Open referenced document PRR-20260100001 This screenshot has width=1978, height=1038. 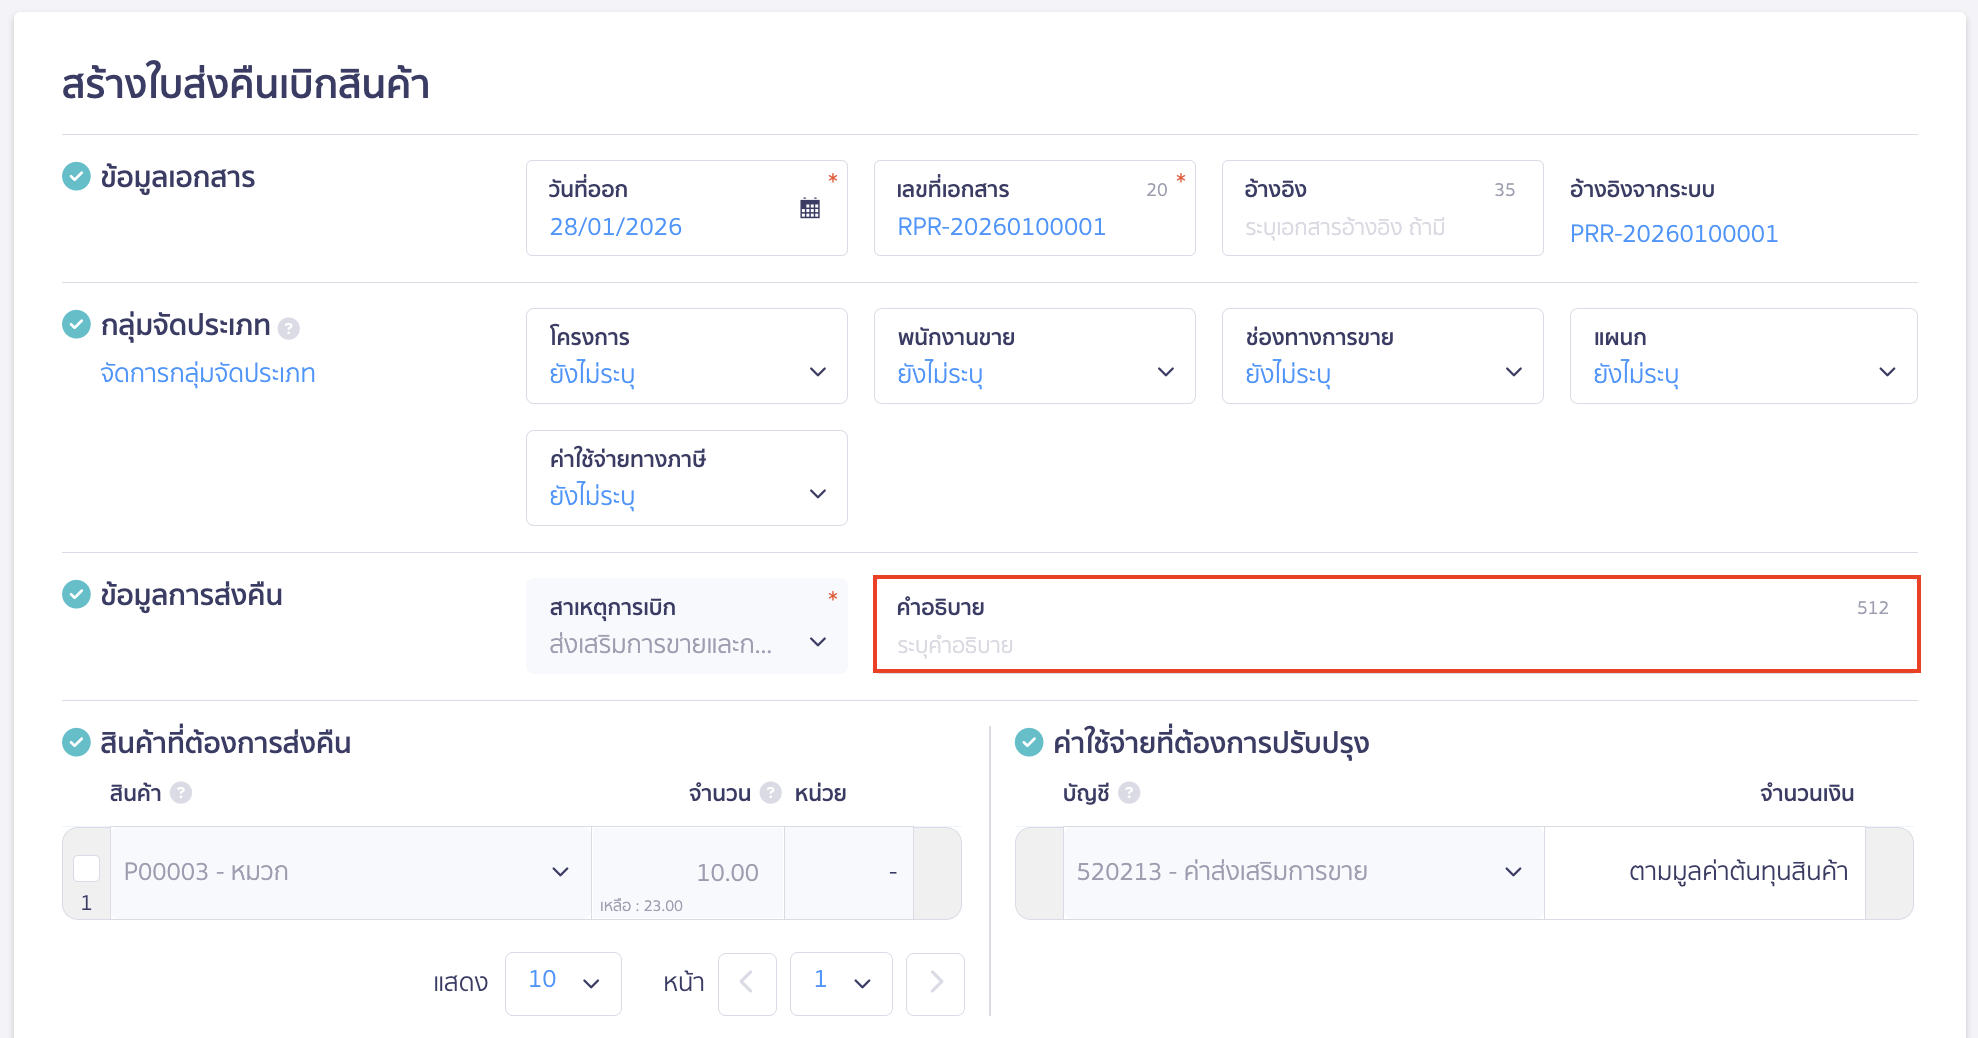pos(1673,234)
